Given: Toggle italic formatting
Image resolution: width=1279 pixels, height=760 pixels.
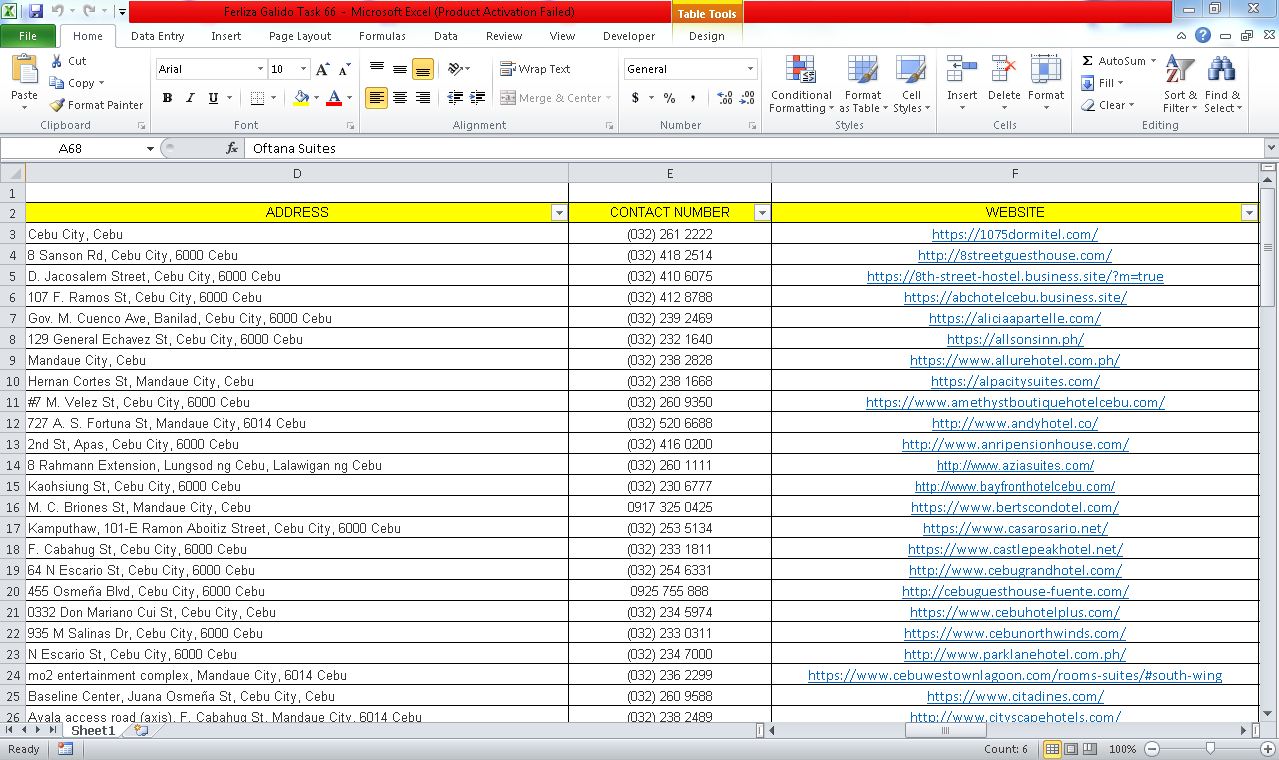Looking at the screenshot, I should [x=190, y=98].
